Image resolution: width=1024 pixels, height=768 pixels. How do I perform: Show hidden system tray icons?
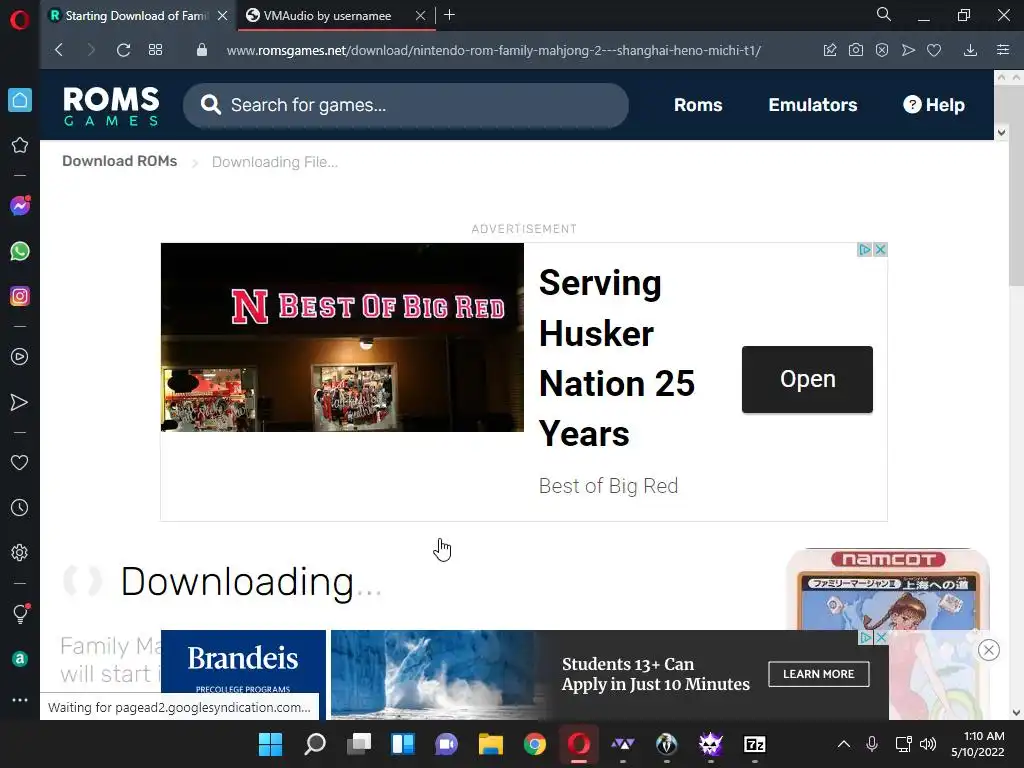843,744
